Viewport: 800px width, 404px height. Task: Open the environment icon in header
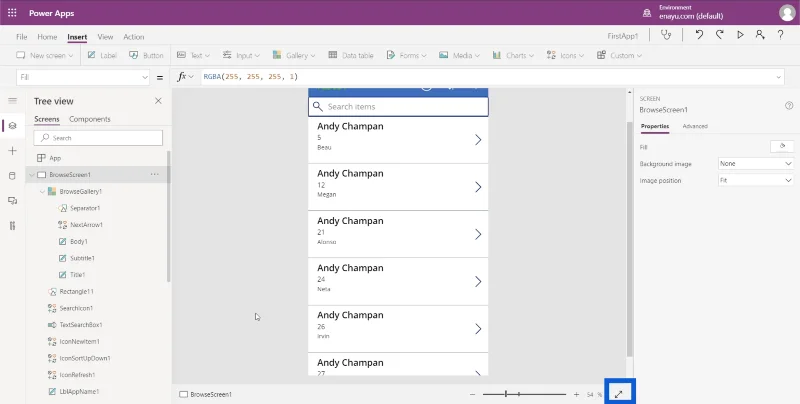[647, 13]
